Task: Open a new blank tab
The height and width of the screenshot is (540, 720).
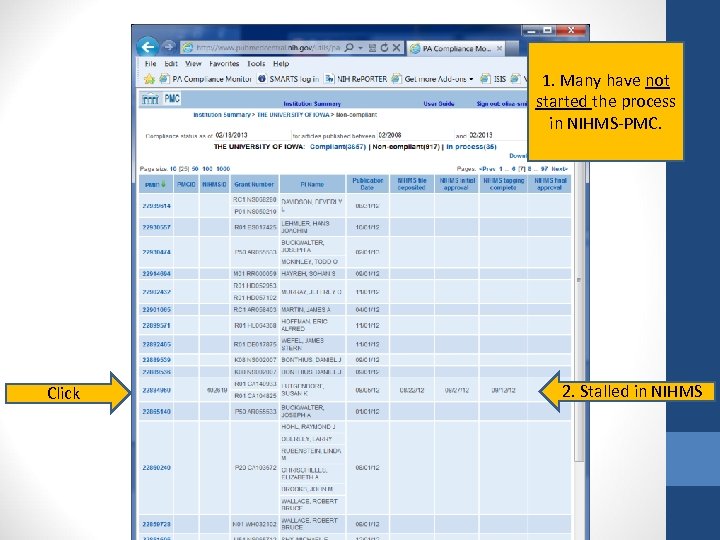Action: click(513, 49)
